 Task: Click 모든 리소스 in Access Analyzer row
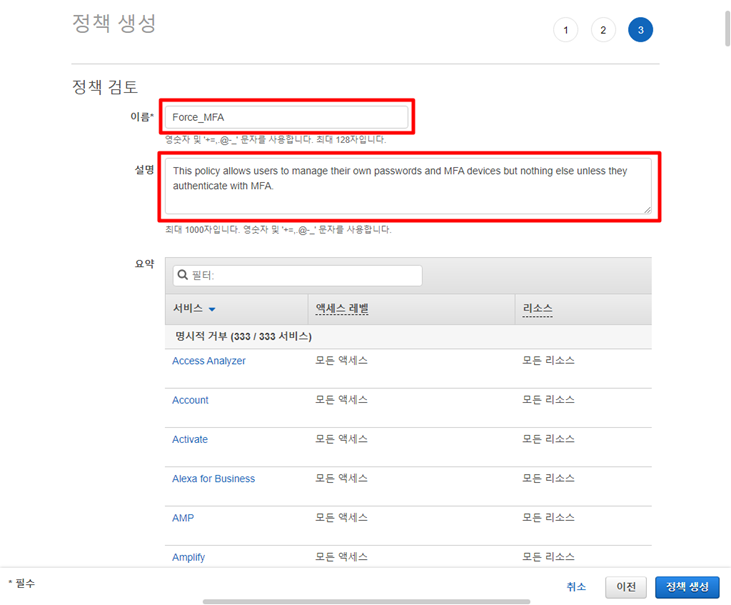pyautogui.click(x=548, y=360)
